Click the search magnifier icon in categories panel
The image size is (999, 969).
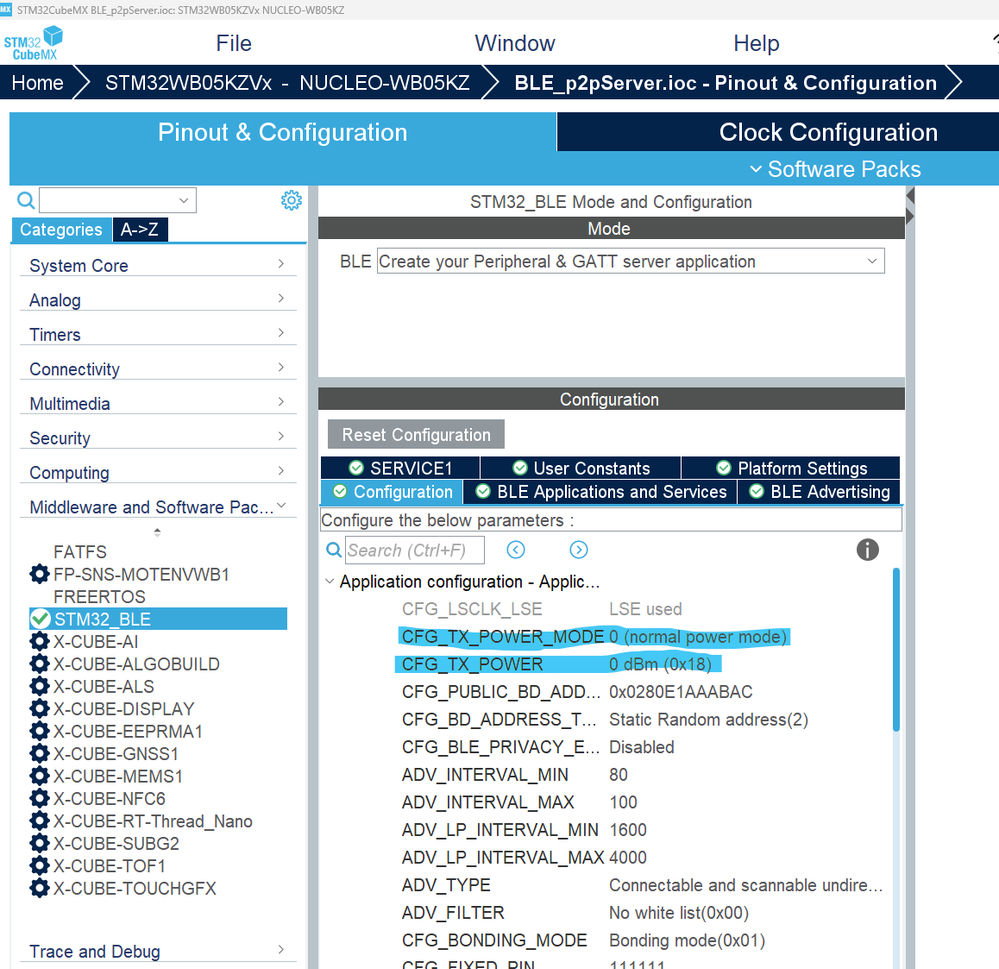click(x=25, y=201)
